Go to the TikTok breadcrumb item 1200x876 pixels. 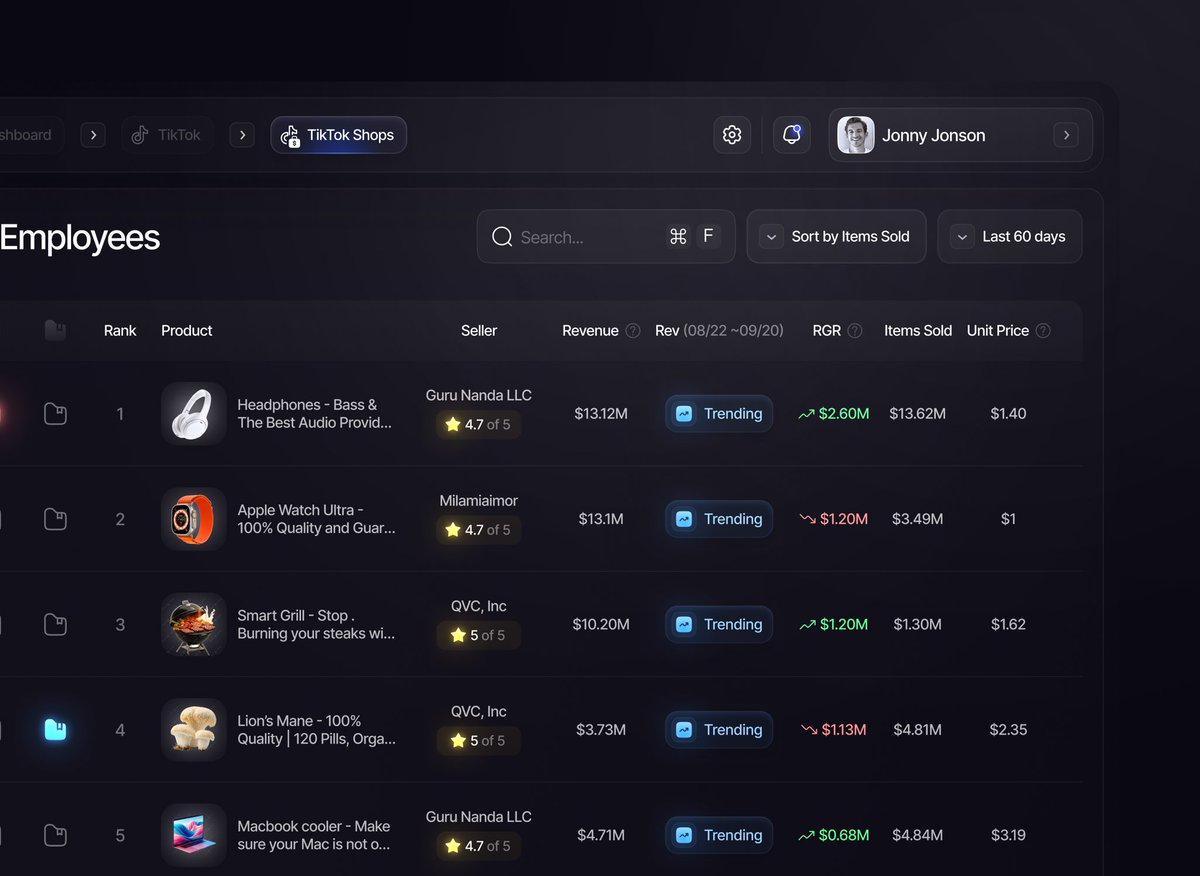(168, 135)
